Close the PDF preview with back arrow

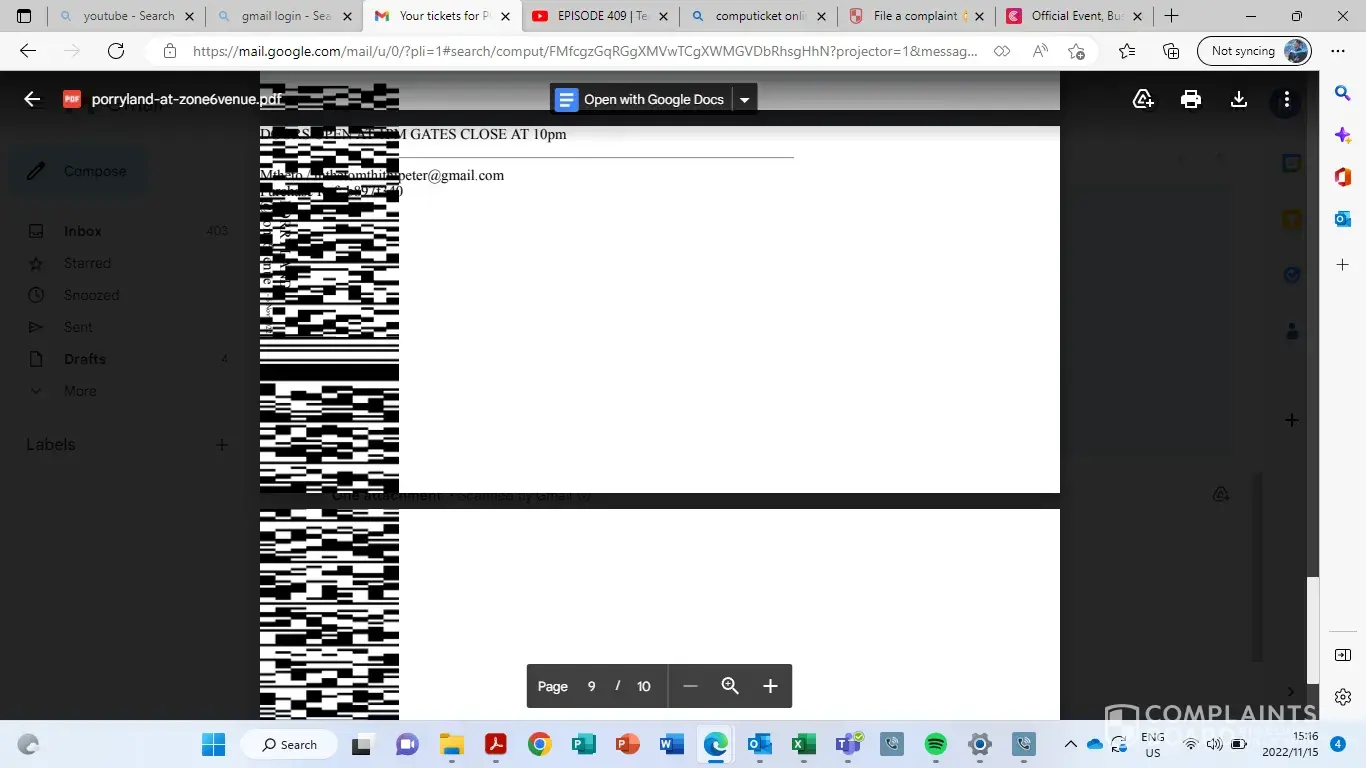tap(32, 99)
